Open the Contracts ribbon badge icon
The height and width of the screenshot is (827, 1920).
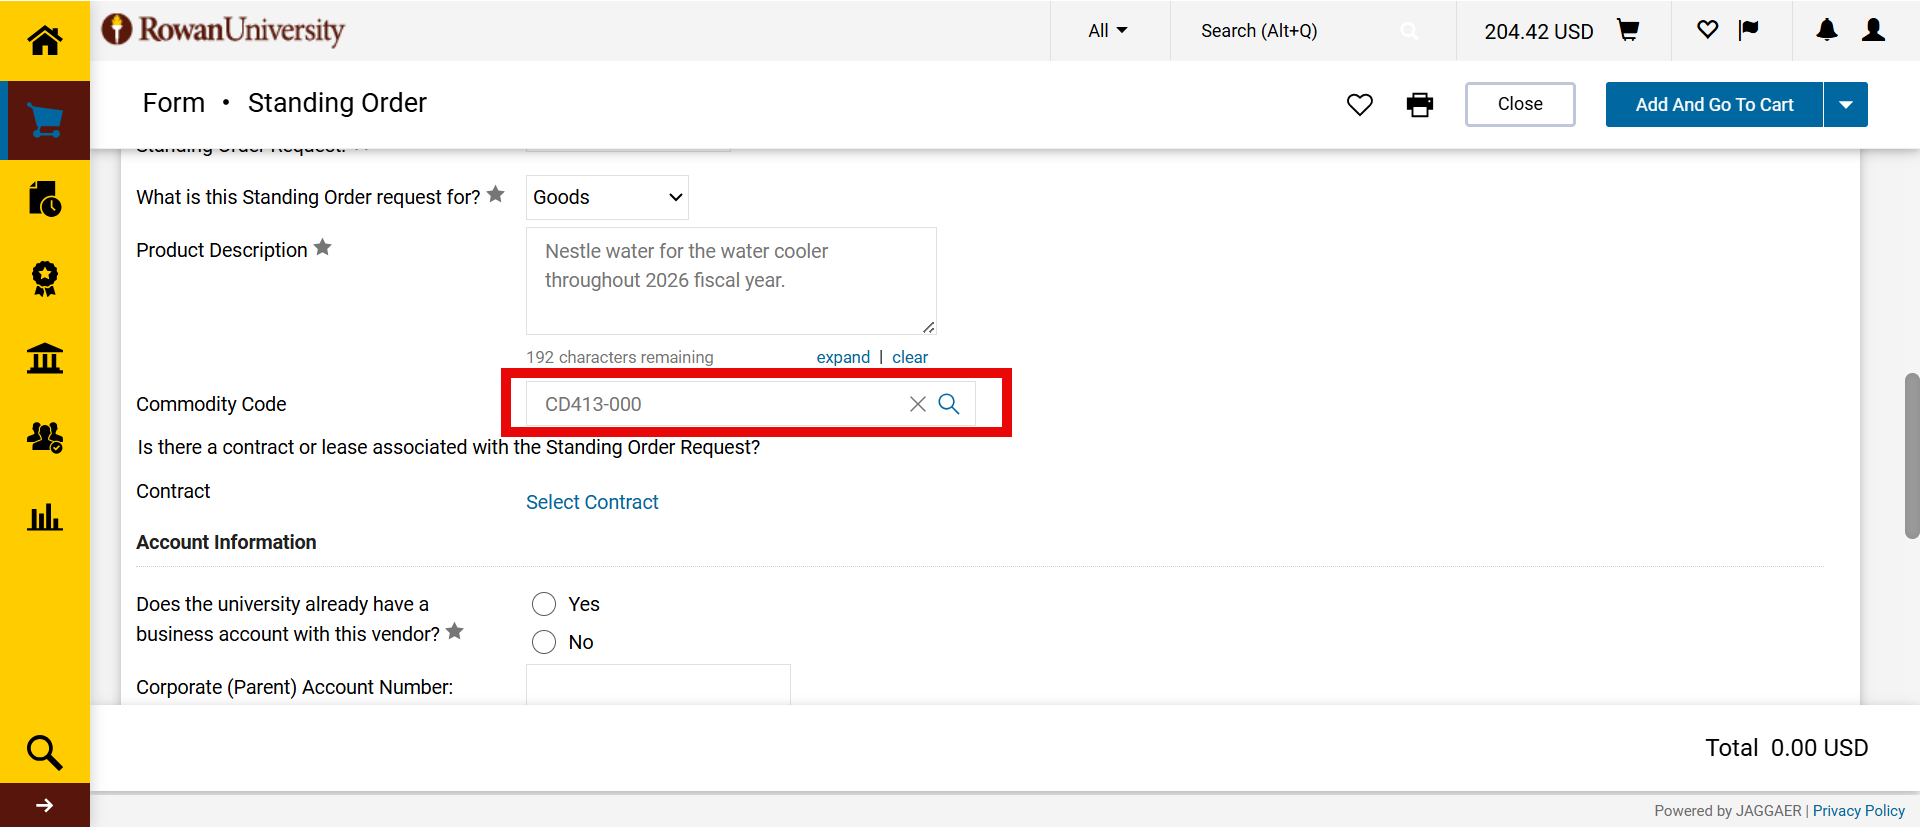point(44,278)
